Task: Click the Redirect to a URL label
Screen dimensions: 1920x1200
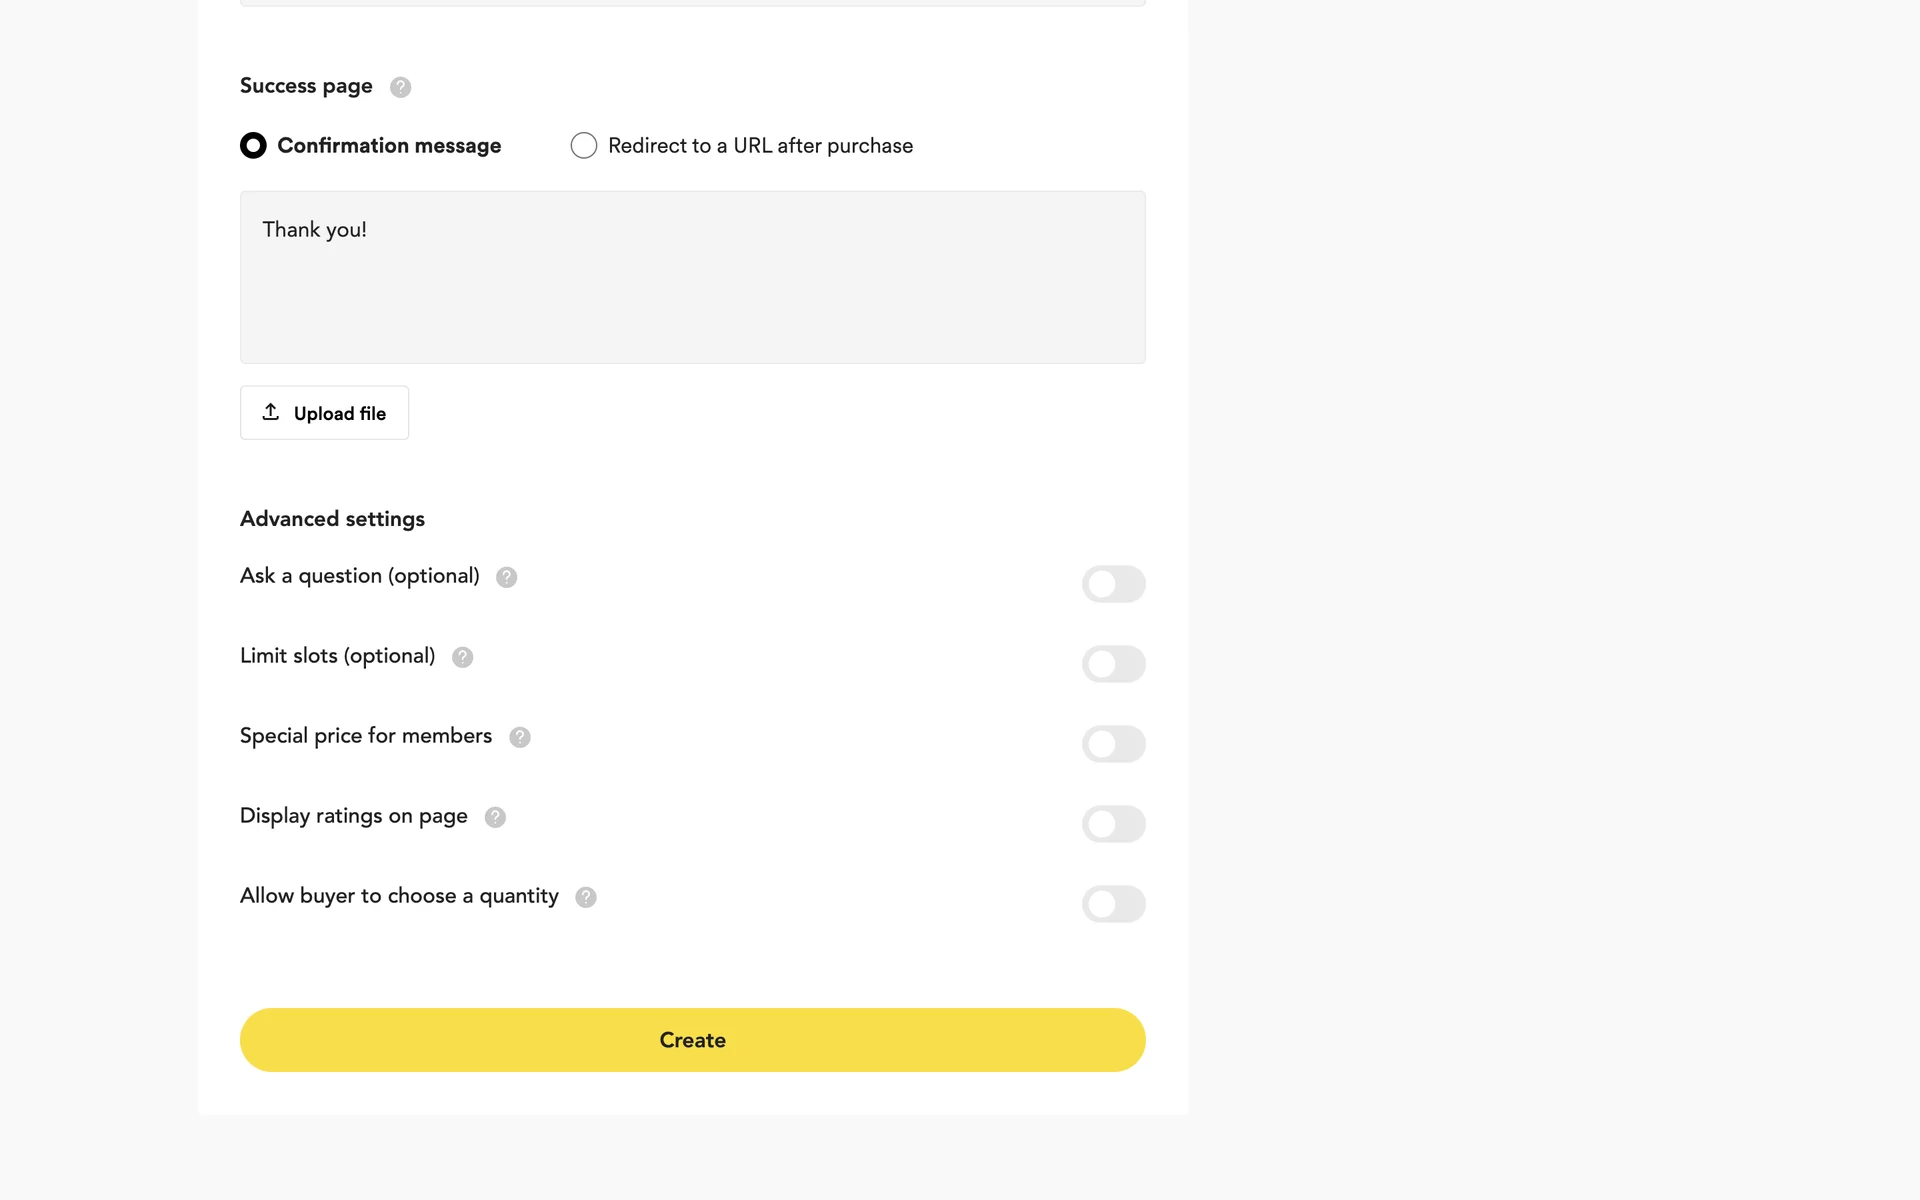Action: coord(760,146)
